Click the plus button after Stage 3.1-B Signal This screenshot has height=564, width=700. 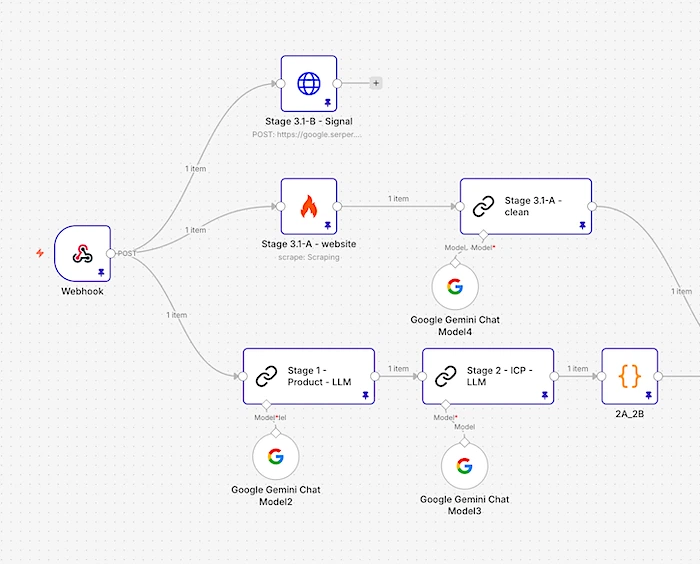coord(376,83)
